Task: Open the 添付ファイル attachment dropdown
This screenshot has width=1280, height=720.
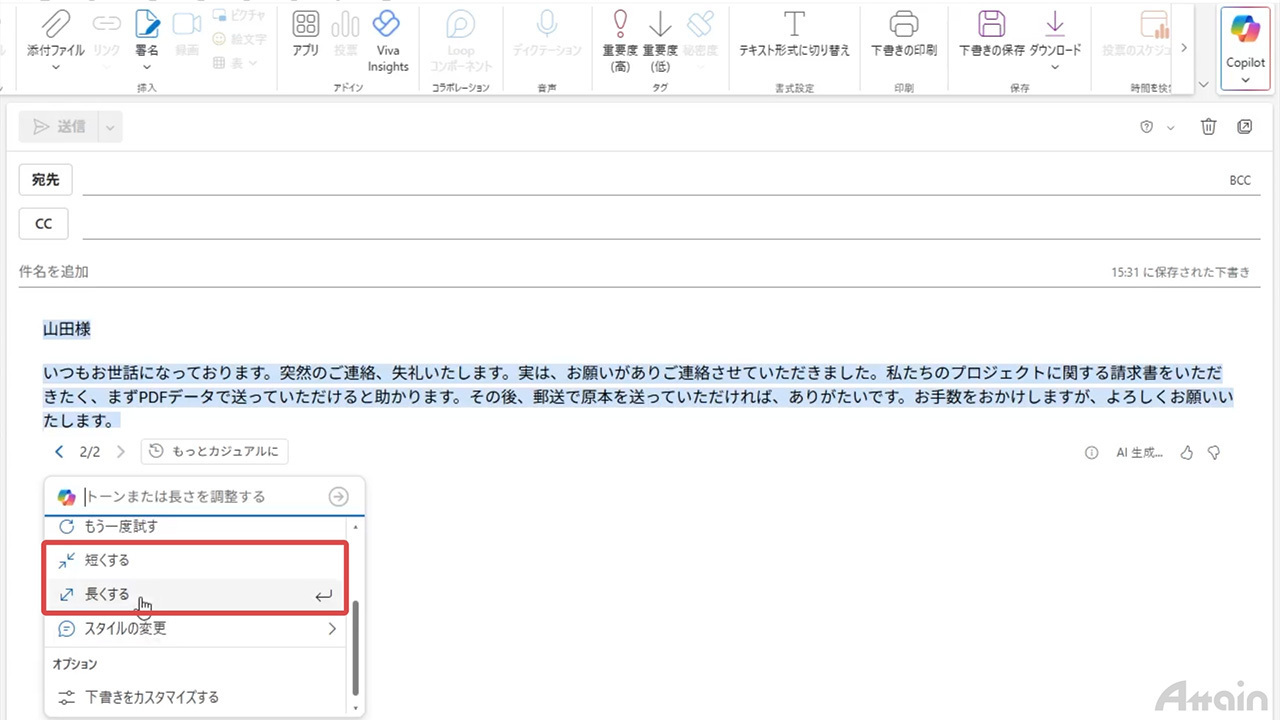Action: [56, 67]
